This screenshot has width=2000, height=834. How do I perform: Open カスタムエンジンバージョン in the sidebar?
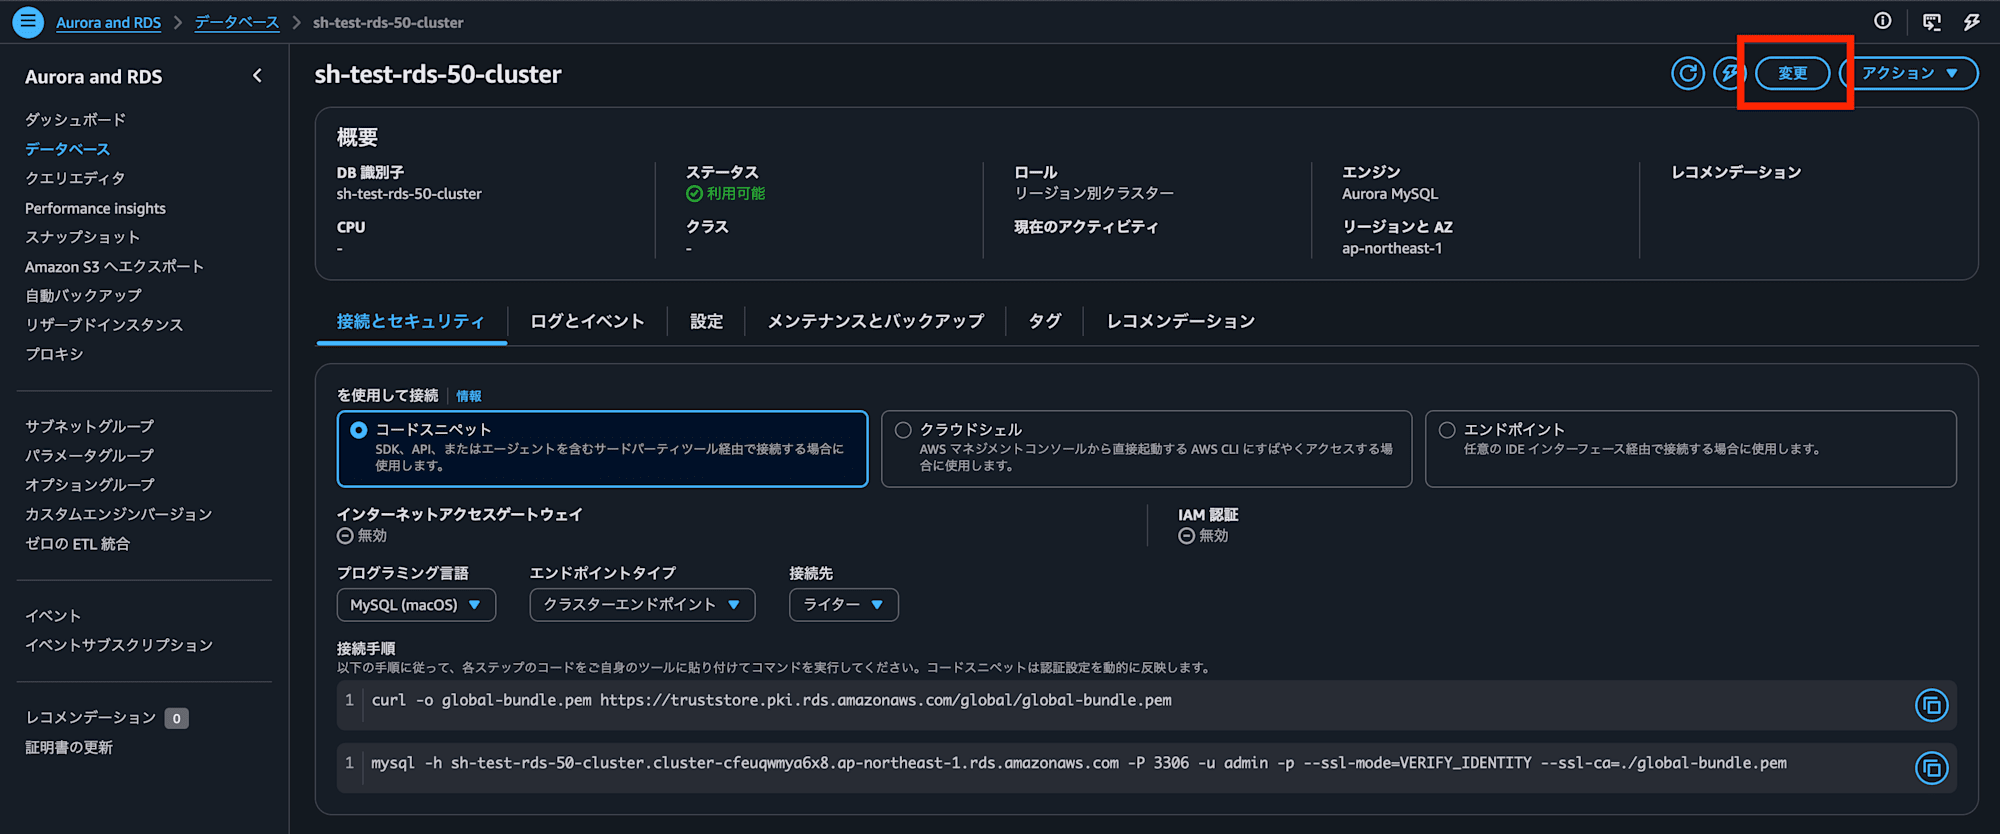click(x=119, y=514)
